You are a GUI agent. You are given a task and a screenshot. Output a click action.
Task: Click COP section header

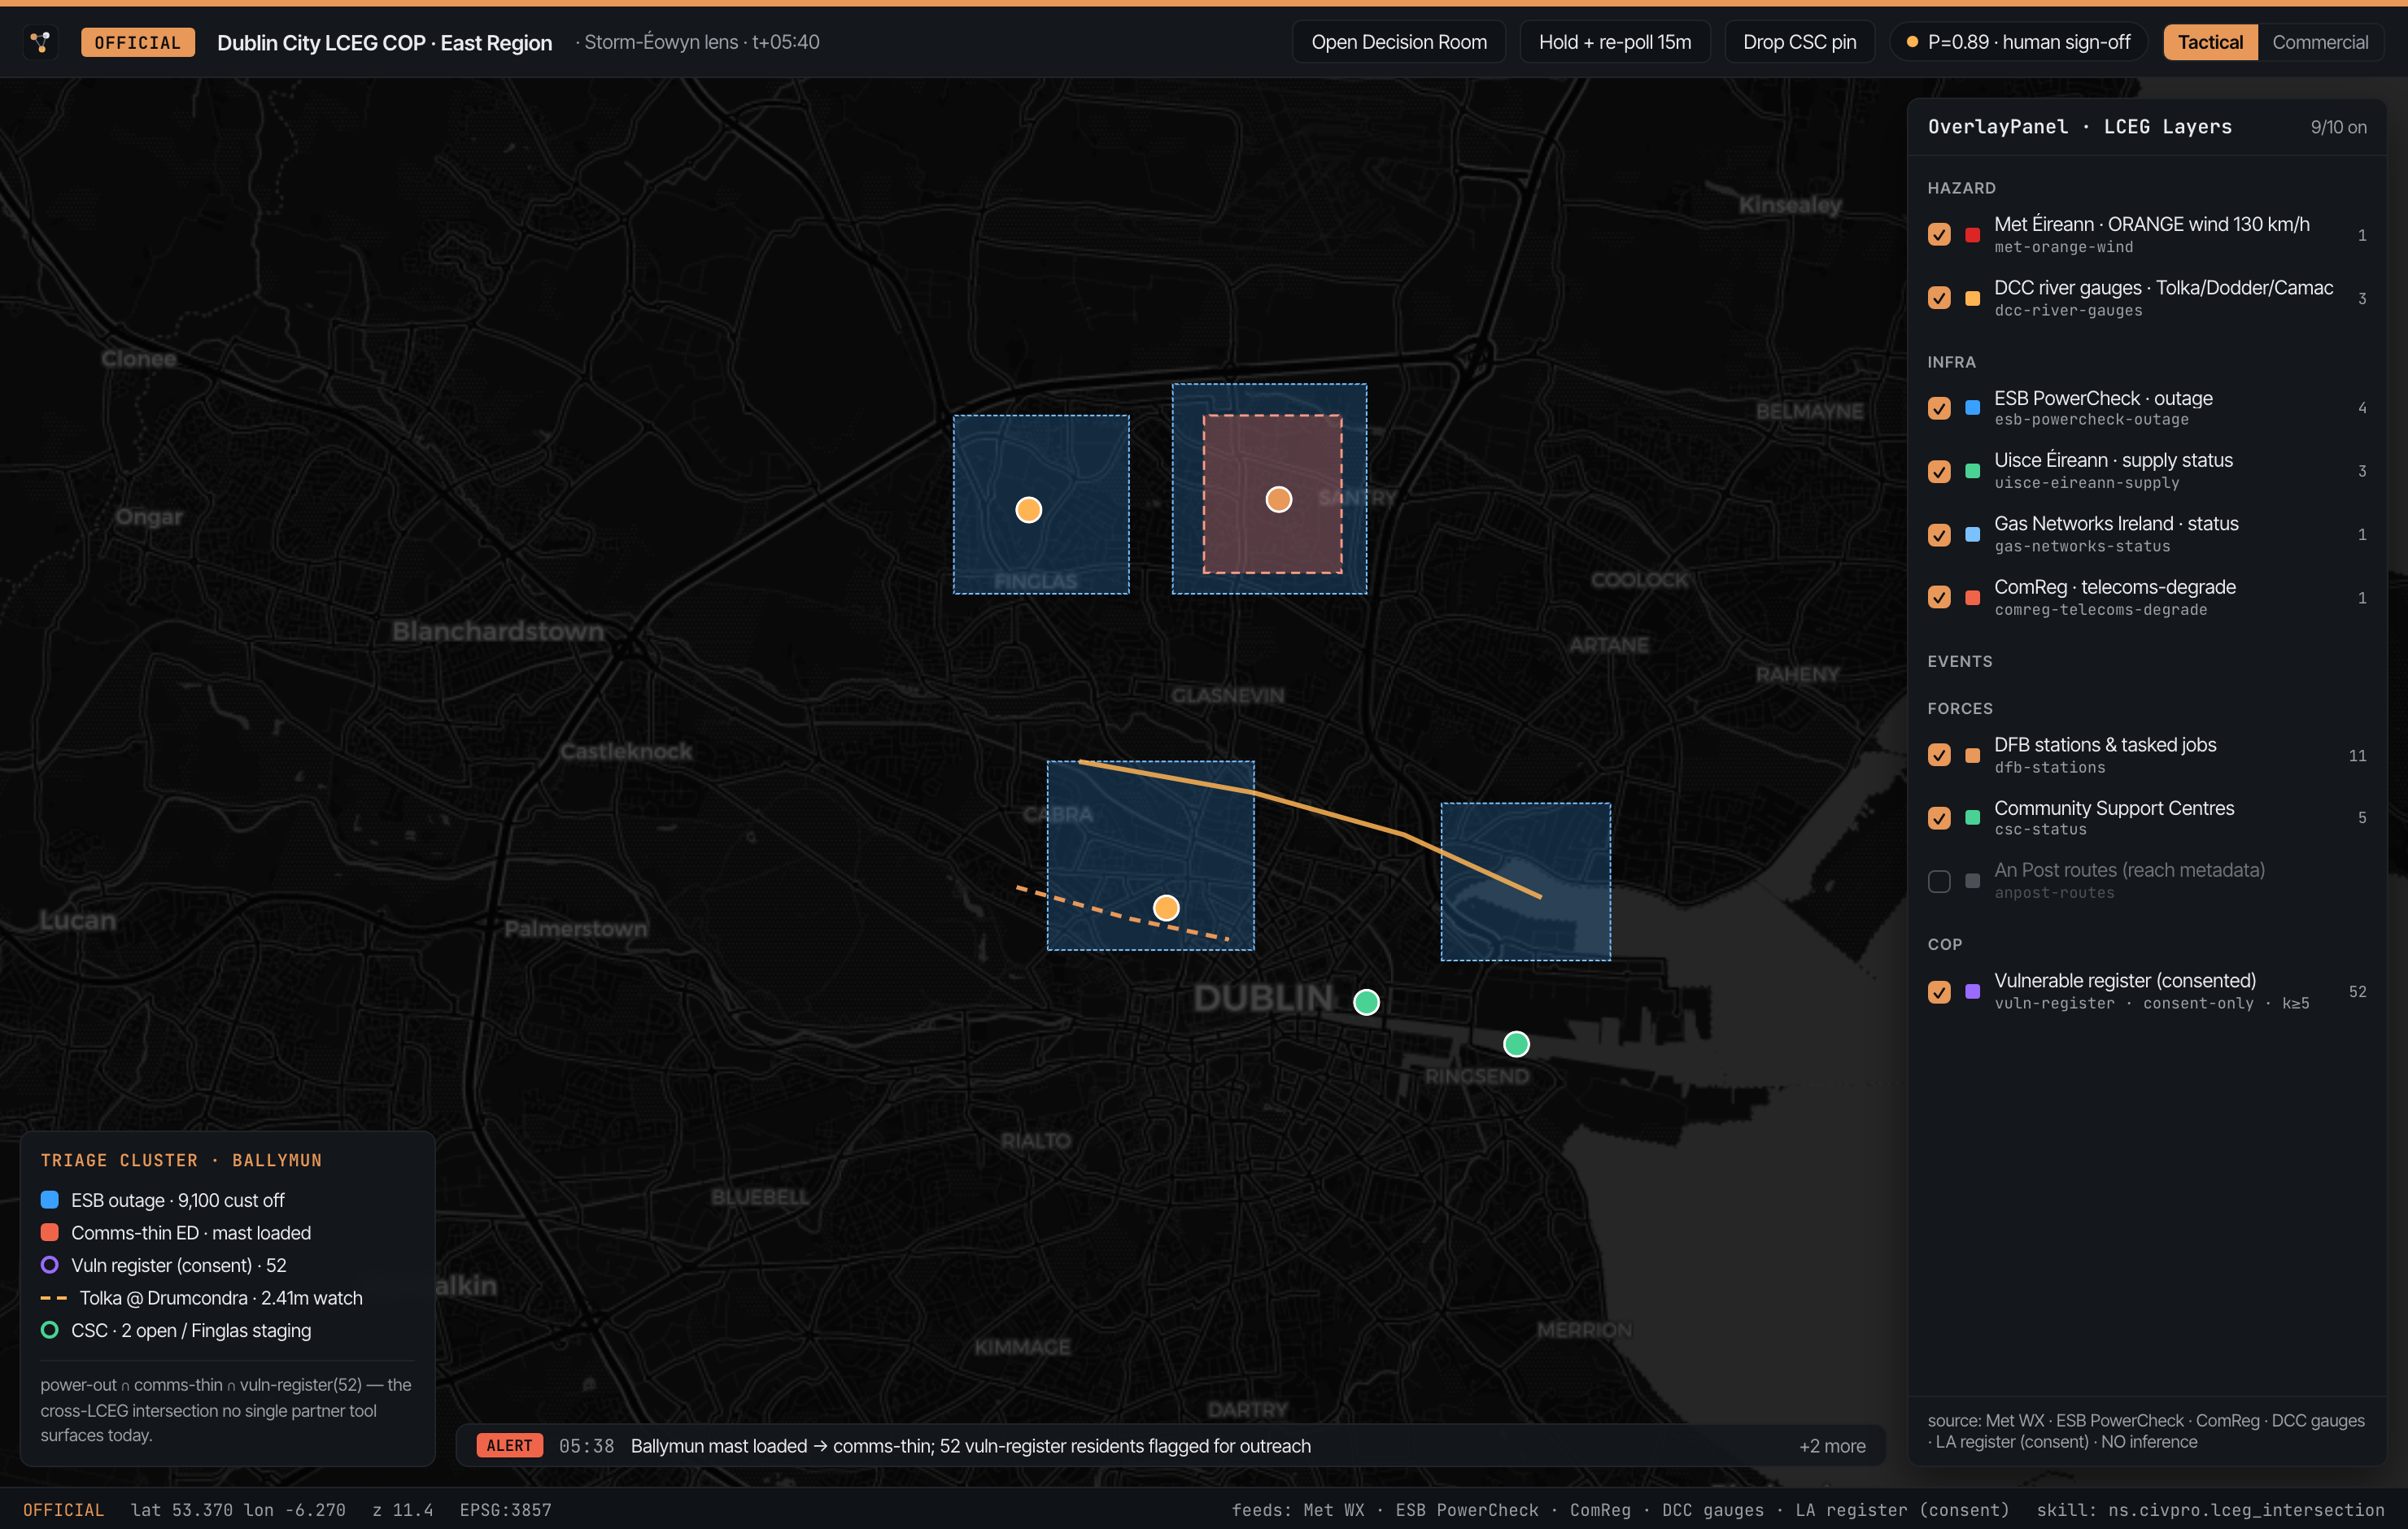(1944, 944)
